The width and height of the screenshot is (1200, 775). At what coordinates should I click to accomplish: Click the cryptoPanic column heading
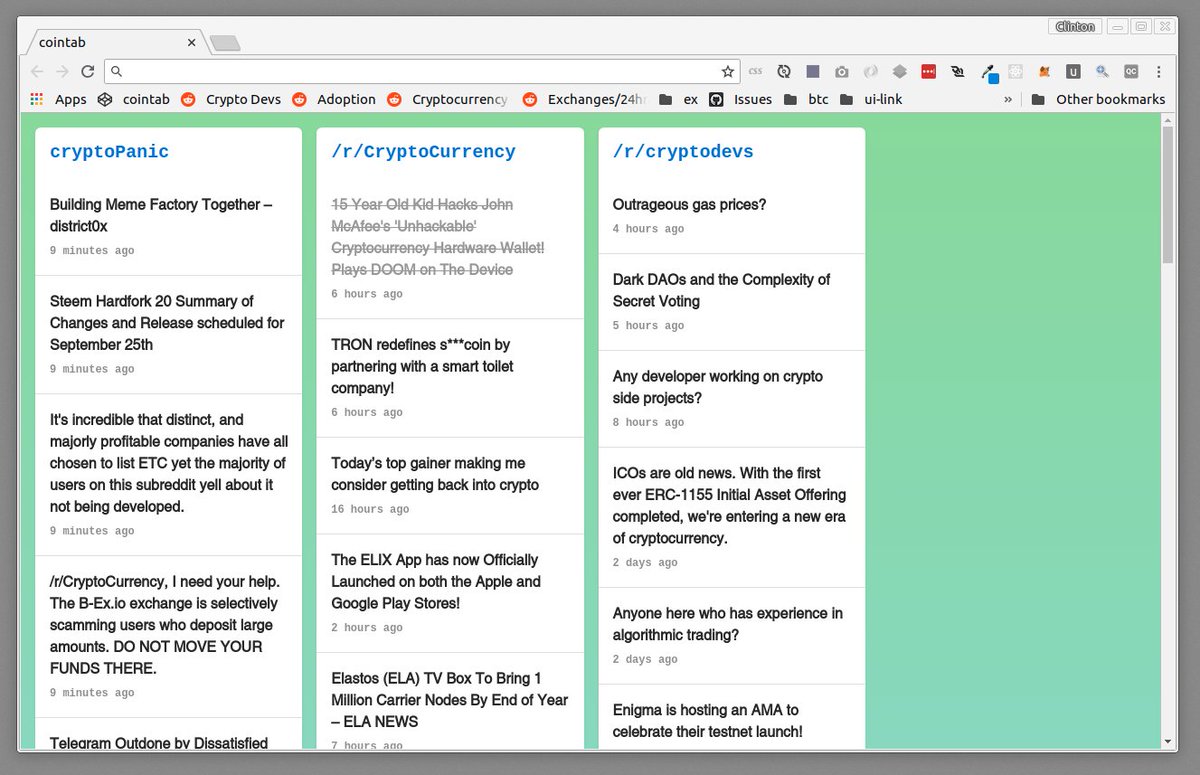[x=109, y=152]
